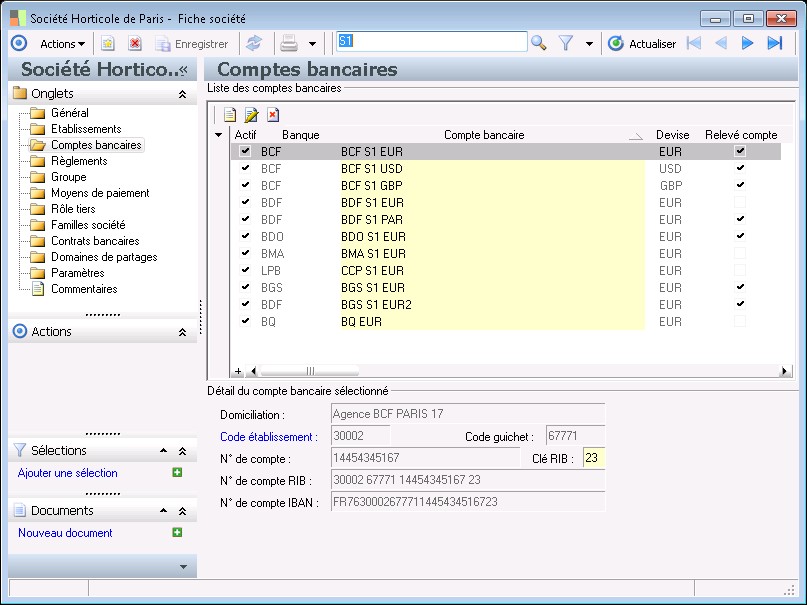
Task: Add new bank account icon in list
Action: pos(230,115)
